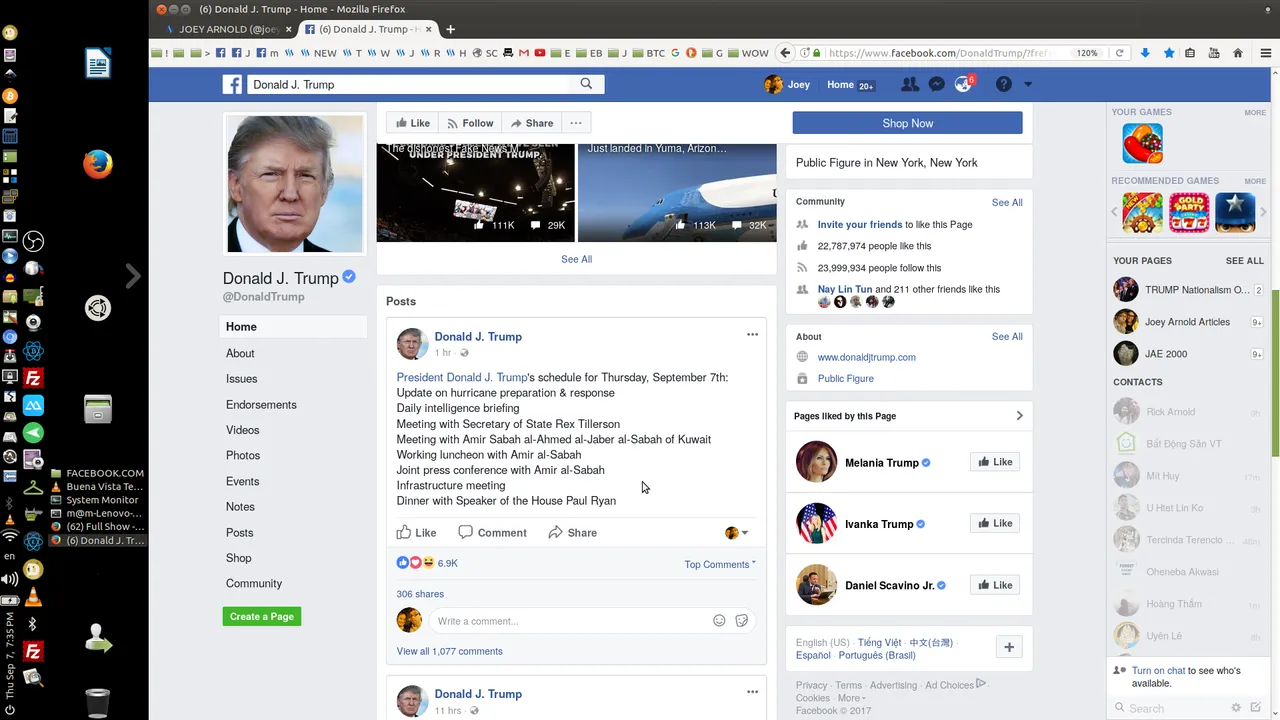This screenshot has height=720, width=1280.
Task: Open the Events page section
Action: (x=242, y=482)
